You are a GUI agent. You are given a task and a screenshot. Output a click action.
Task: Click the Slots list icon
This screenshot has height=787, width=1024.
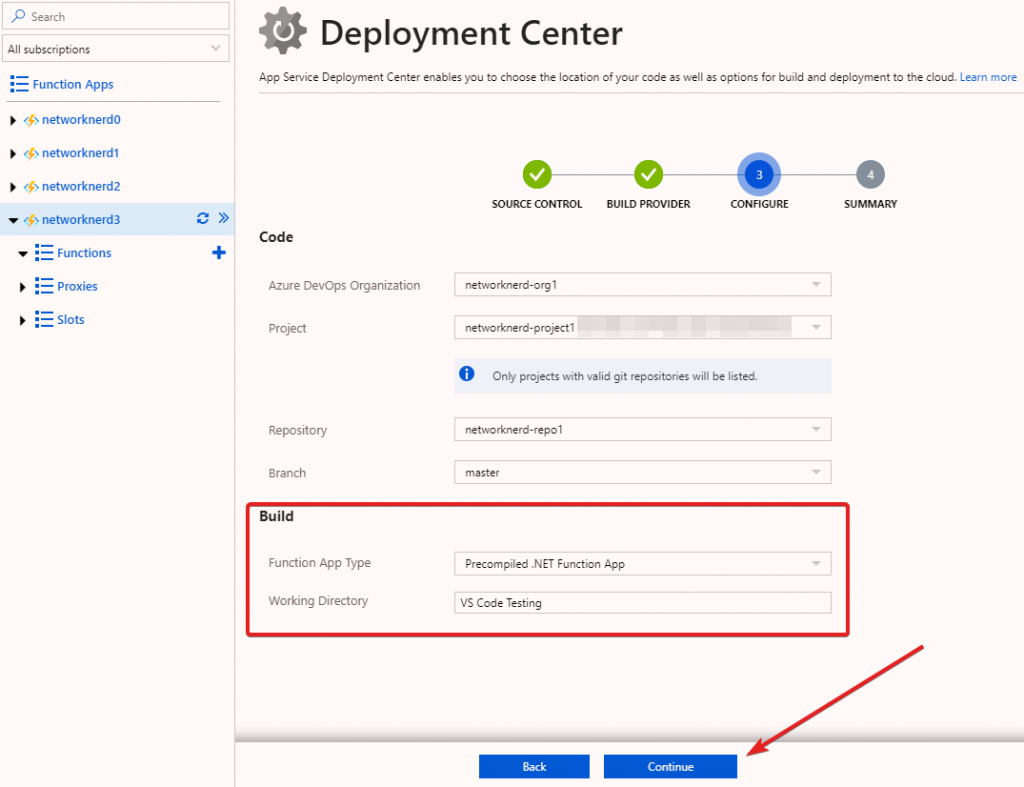pyautogui.click(x=44, y=319)
